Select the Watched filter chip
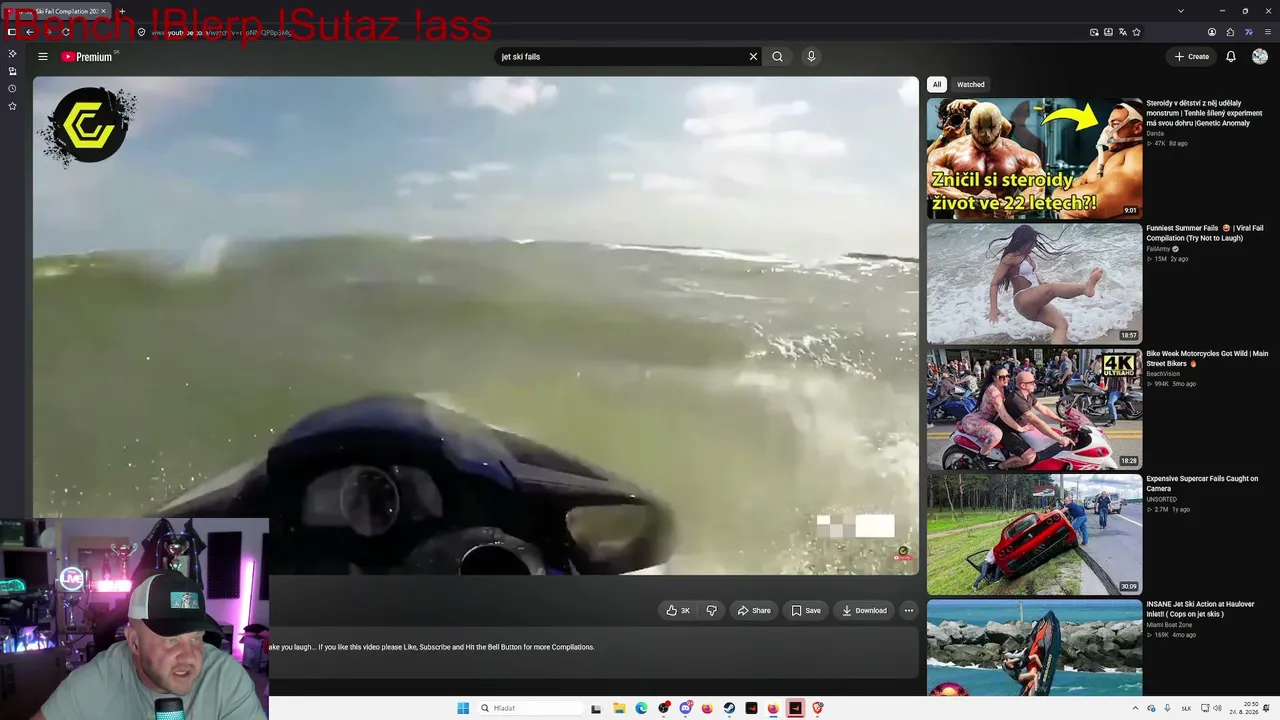1280x720 pixels. (x=971, y=85)
